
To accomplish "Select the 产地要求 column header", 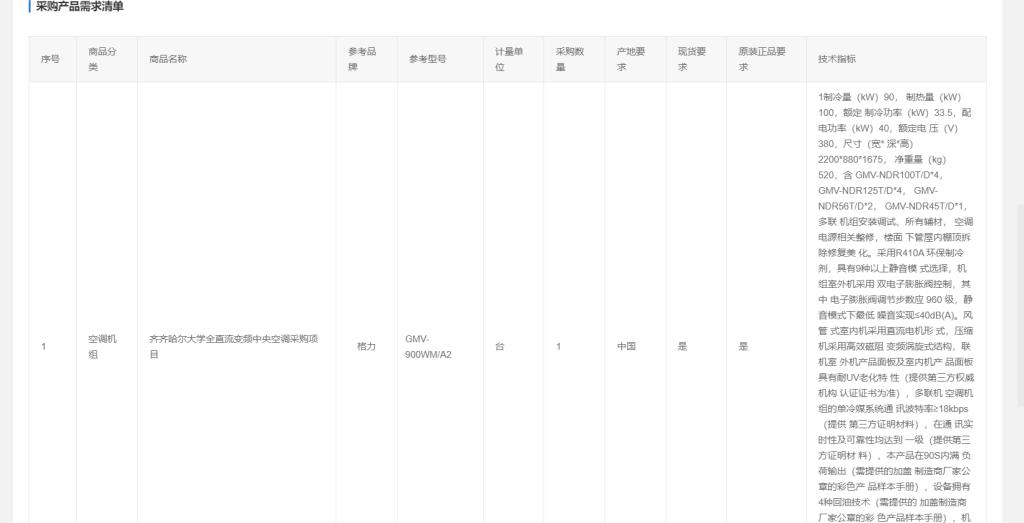I will [x=631, y=59].
